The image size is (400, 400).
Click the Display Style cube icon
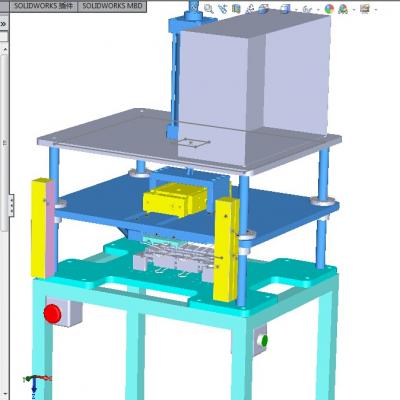point(285,9)
